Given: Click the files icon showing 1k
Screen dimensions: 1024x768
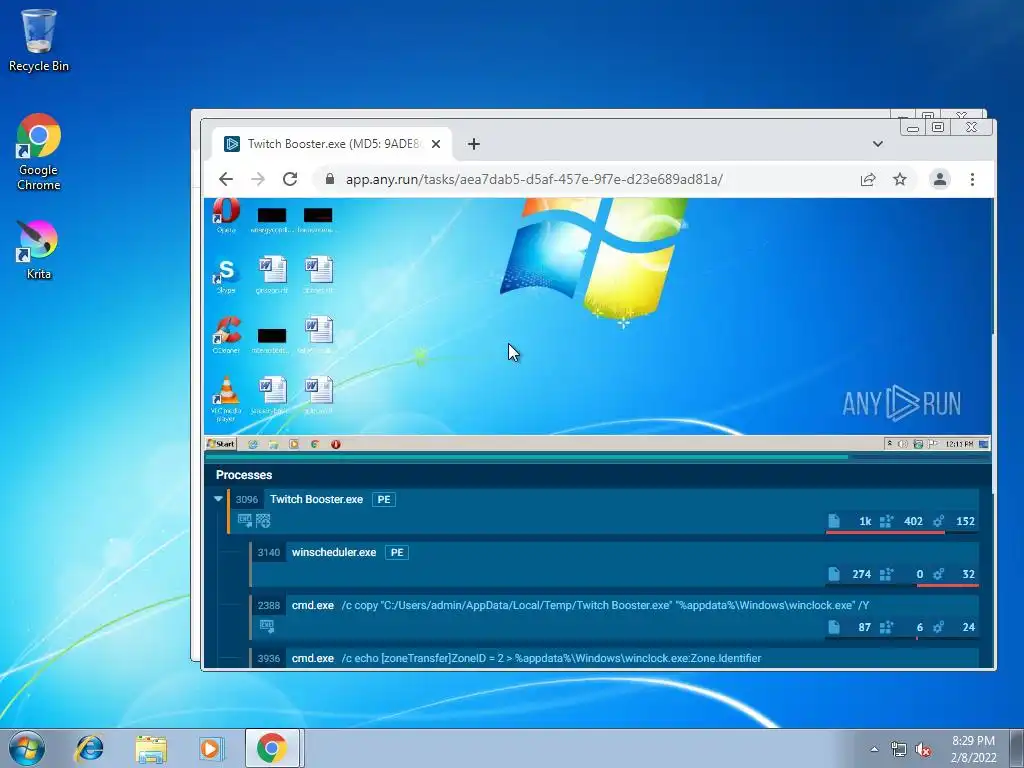Looking at the screenshot, I should [x=834, y=521].
